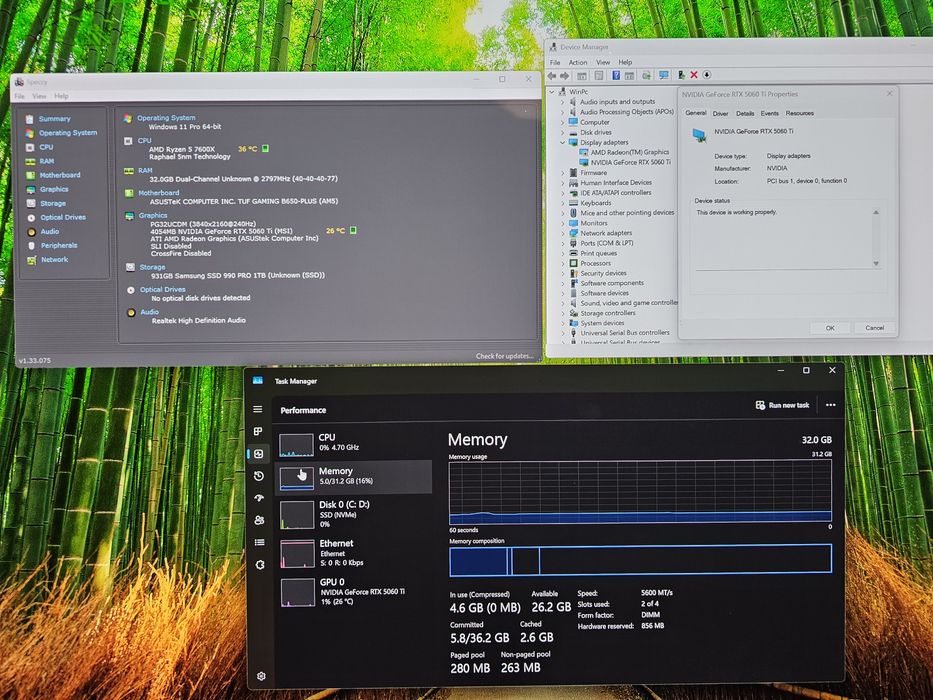Expand Human Interface Devices node

click(x=563, y=183)
